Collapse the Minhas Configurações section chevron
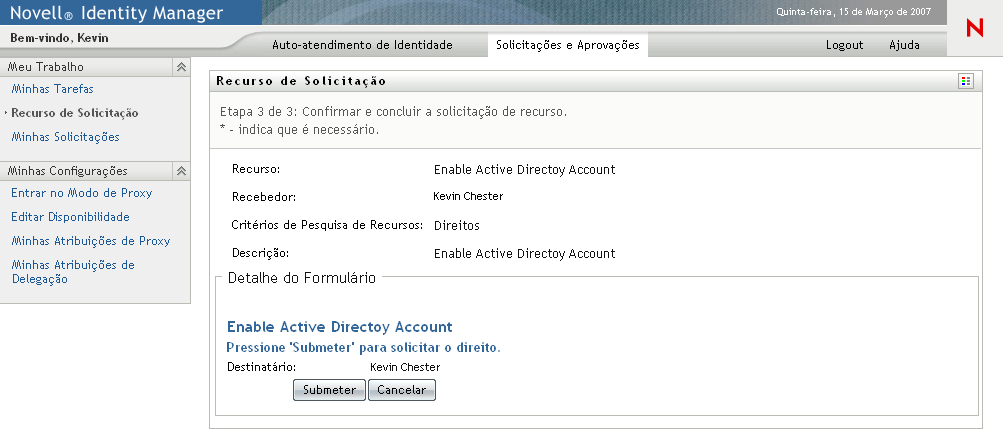 pyautogui.click(x=181, y=171)
